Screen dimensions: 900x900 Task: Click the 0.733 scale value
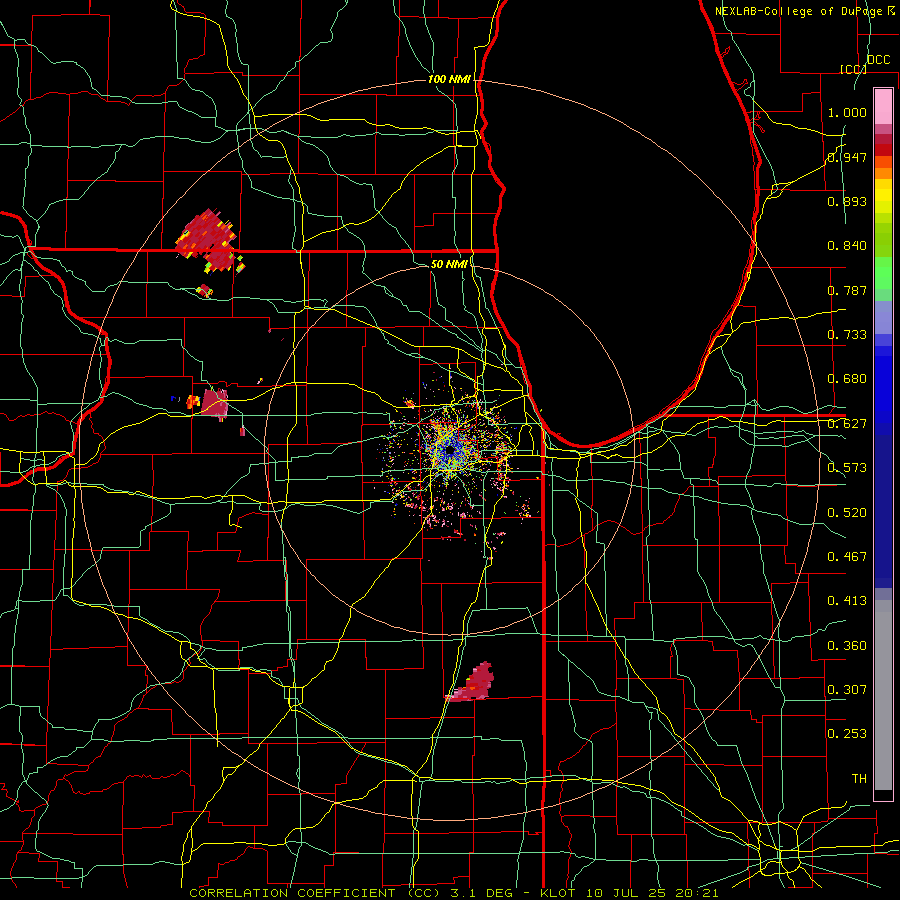point(847,335)
